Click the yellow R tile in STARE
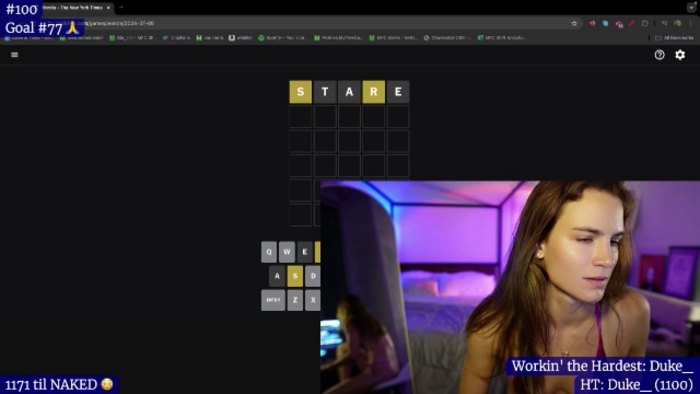This screenshot has height=394, width=700. pyautogui.click(x=374, y=92)
